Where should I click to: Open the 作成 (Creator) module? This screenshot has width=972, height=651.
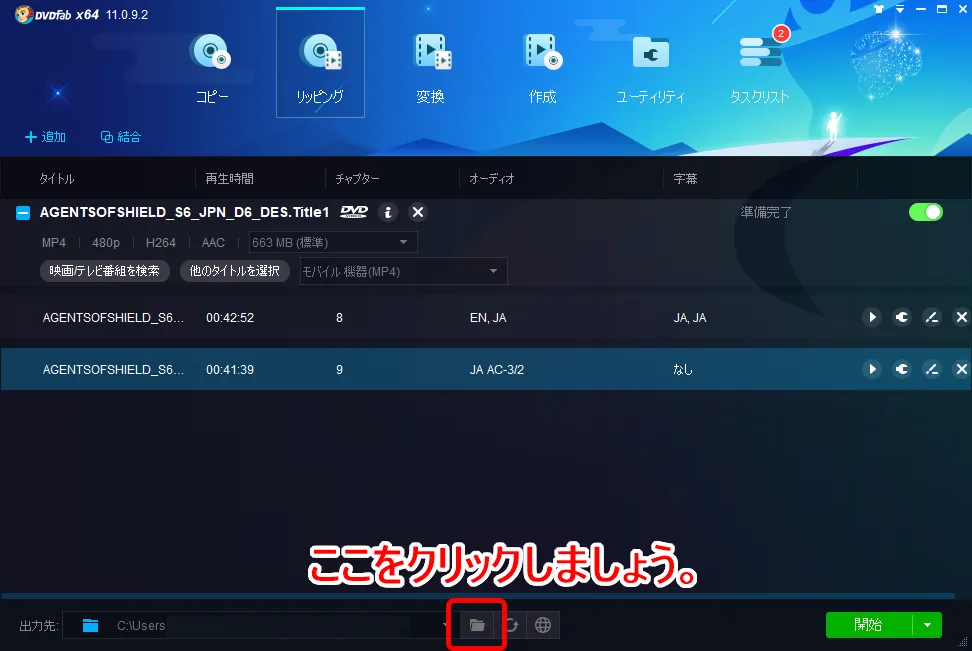pos(542,68)
